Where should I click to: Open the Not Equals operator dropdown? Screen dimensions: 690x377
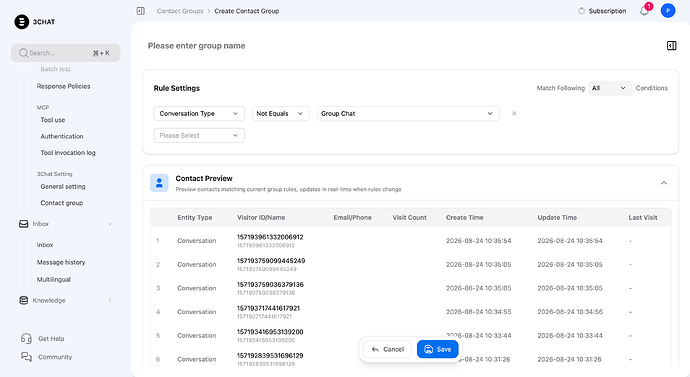[280, 113]
